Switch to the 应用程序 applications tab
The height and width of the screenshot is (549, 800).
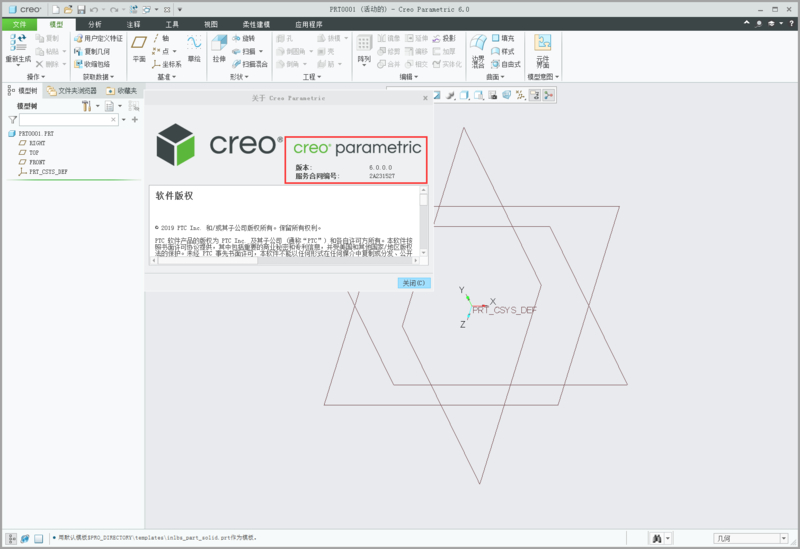tap(309, 24)
